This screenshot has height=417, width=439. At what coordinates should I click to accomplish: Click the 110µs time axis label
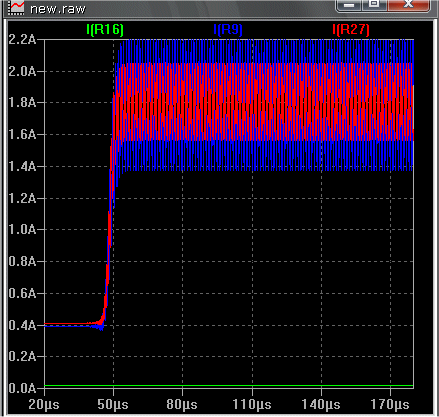pyautogui.click(x=252, y=405)
